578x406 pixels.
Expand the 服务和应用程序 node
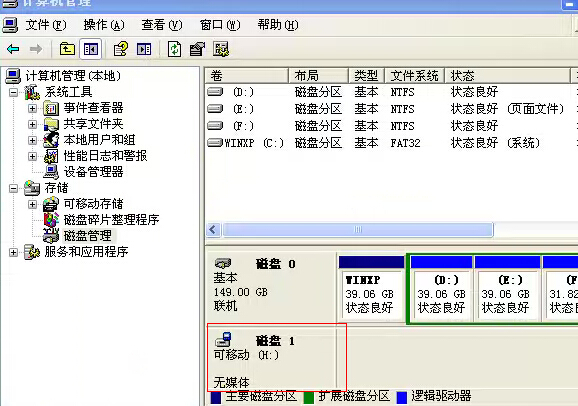(13, 253)
